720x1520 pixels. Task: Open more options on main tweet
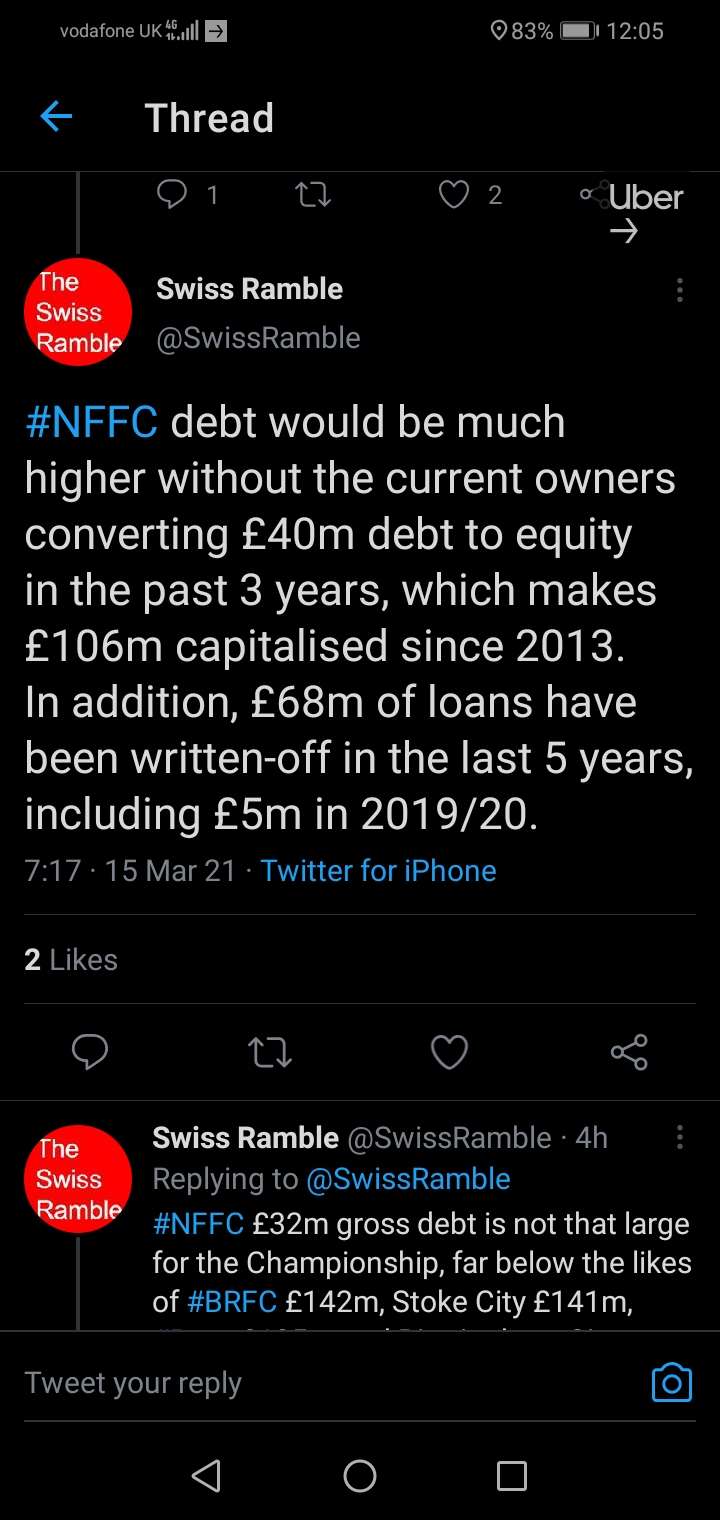680,290
